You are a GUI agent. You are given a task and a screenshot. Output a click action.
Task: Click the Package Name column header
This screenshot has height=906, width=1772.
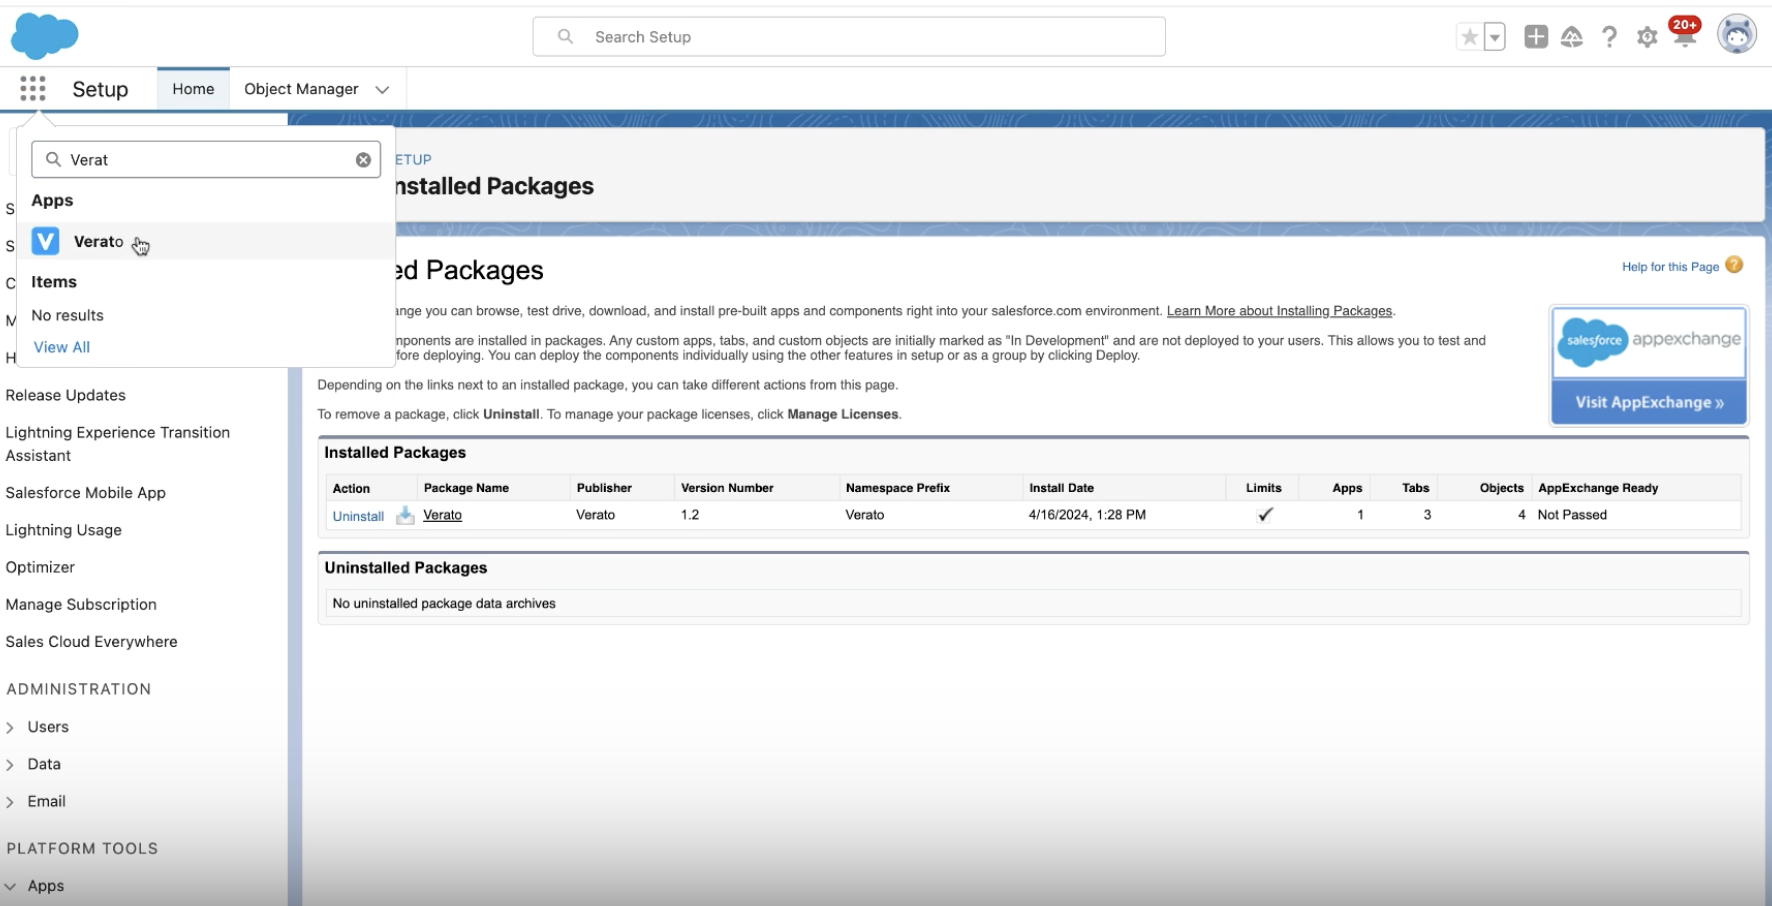[466, 488]
